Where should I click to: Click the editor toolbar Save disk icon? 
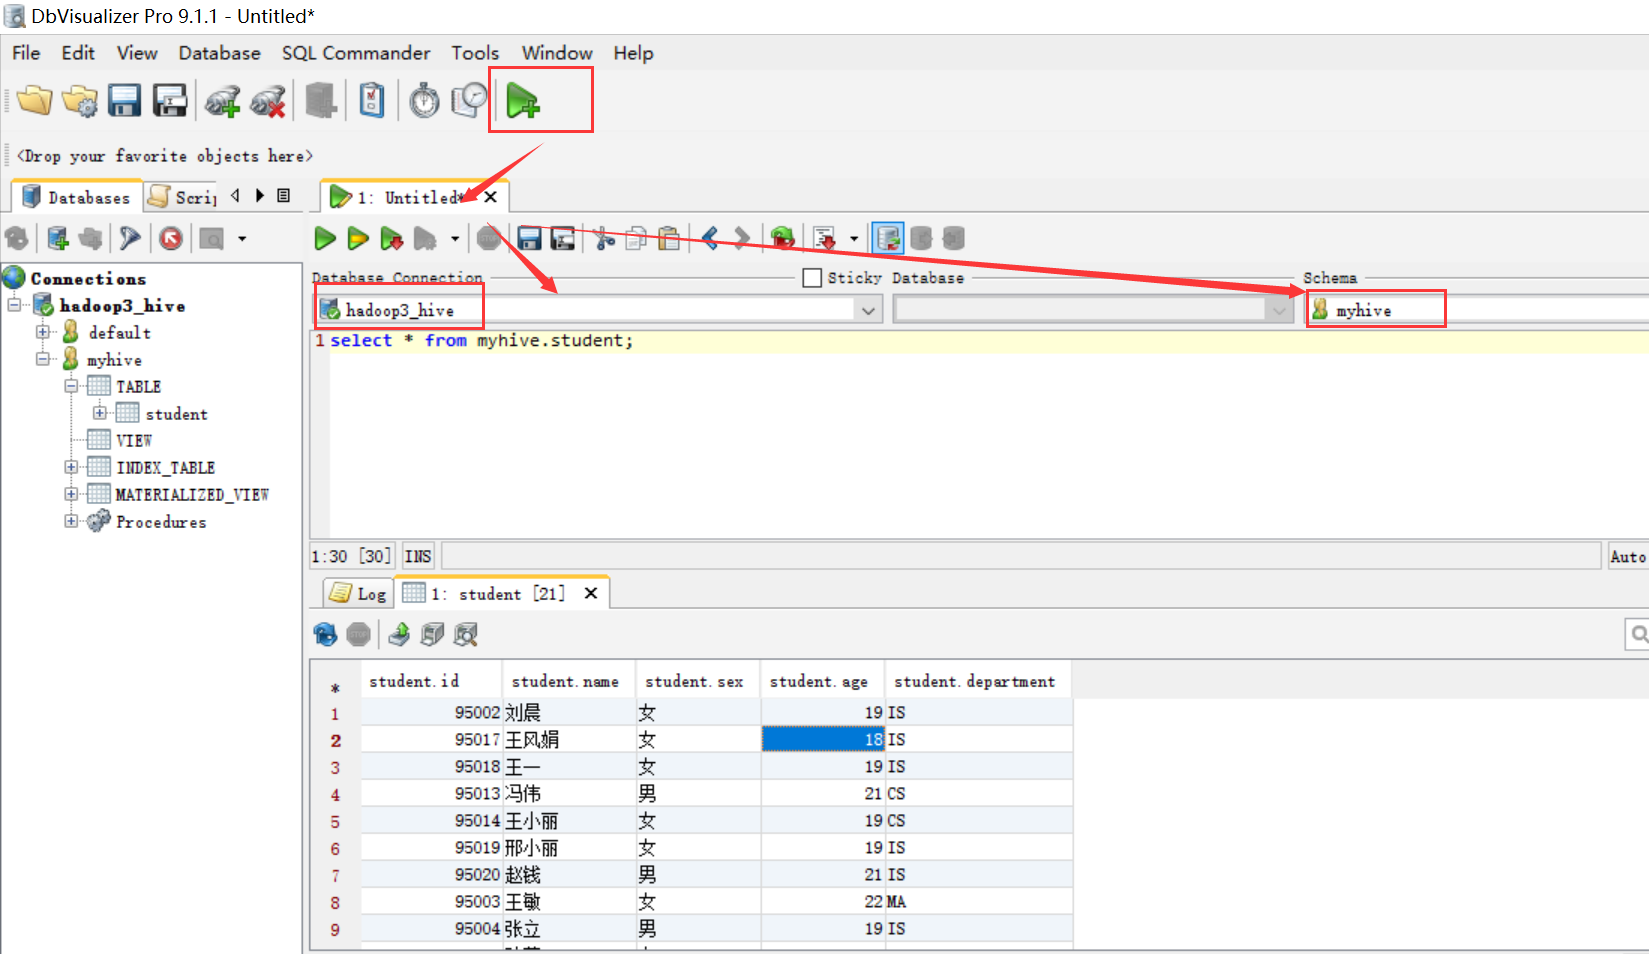click(x=529, y=238)
